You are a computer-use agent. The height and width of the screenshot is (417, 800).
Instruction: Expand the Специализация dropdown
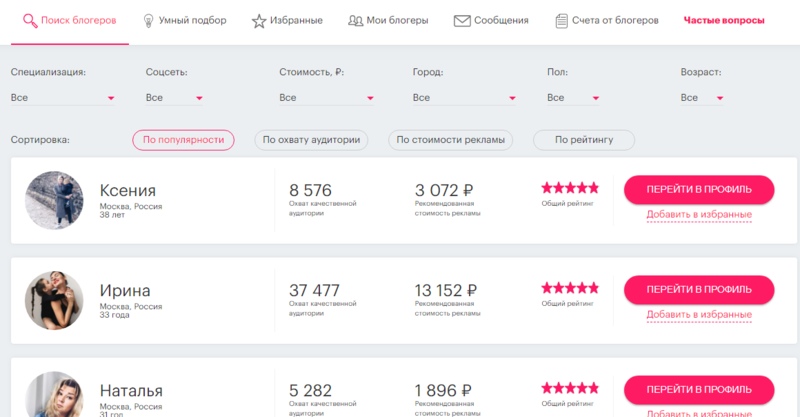pos(63,98)
